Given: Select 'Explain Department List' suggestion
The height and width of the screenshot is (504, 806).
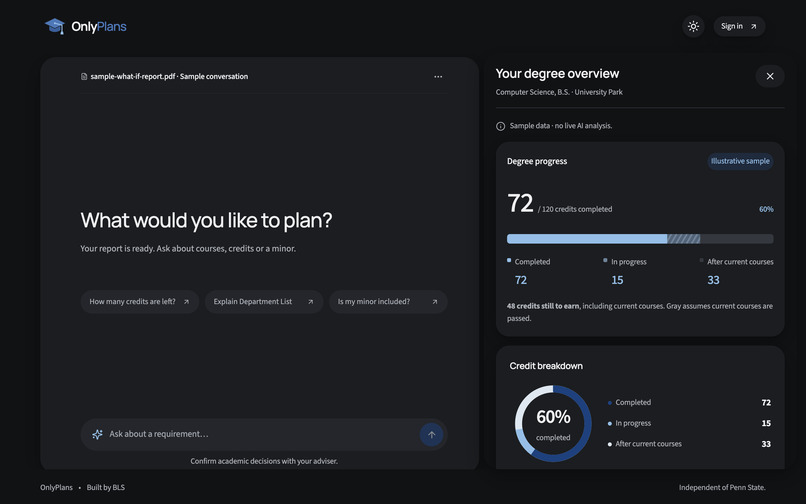Looking at the screenshot, I should tap(264, 302).
